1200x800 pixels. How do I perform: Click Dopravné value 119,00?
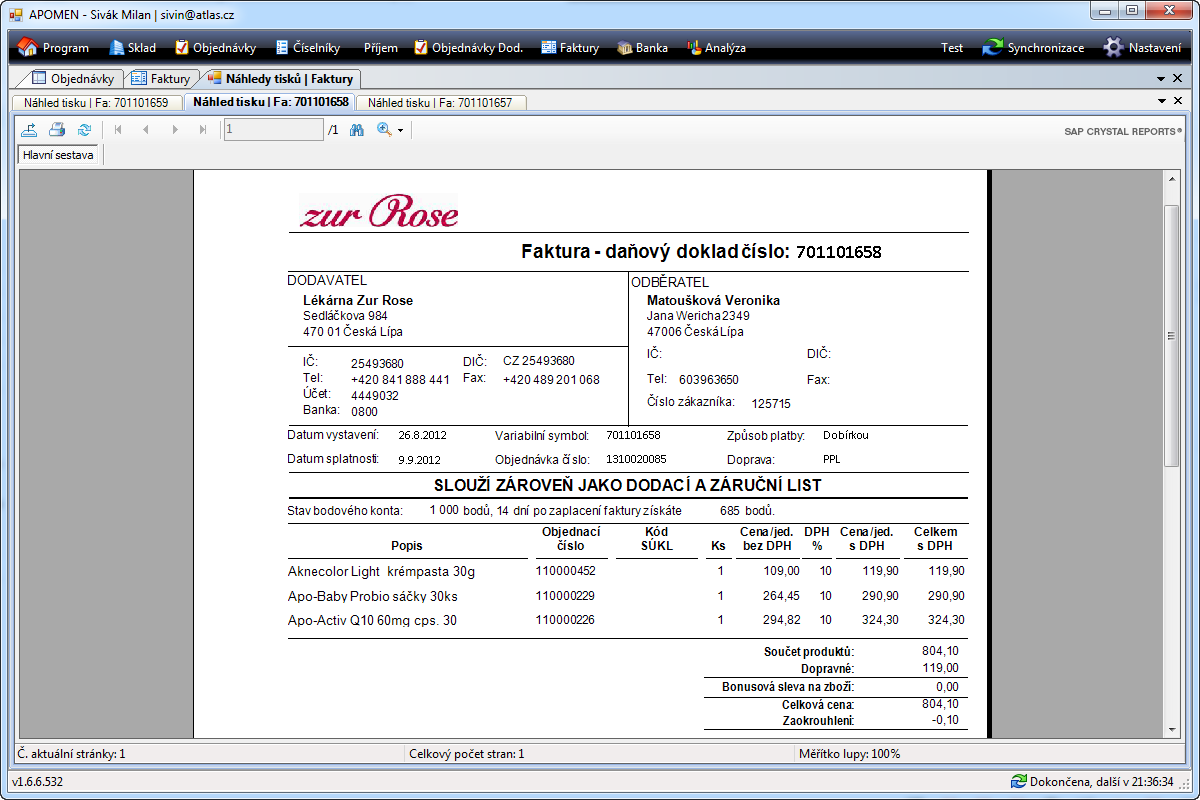pos(940,668)
